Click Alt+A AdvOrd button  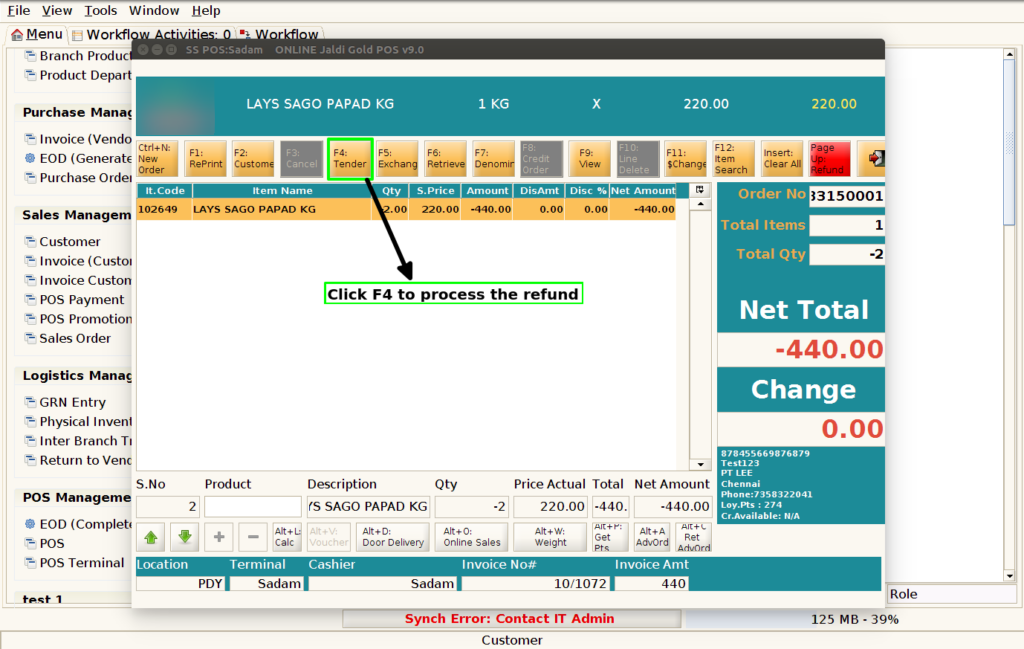pyautogui.click(x=652, y=537)
